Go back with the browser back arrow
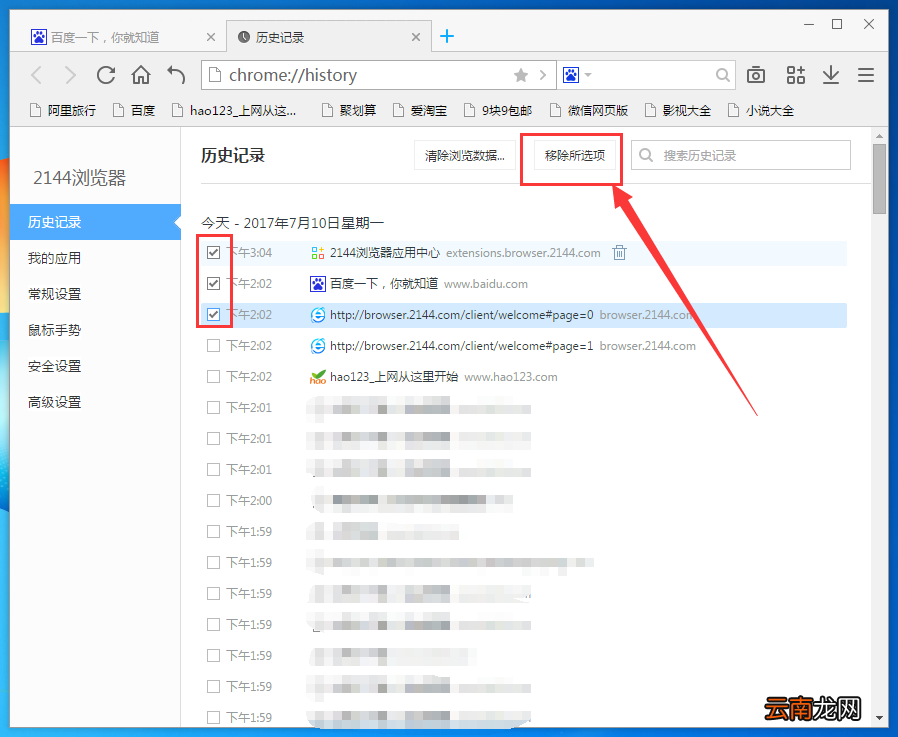 tap(37, 75)
